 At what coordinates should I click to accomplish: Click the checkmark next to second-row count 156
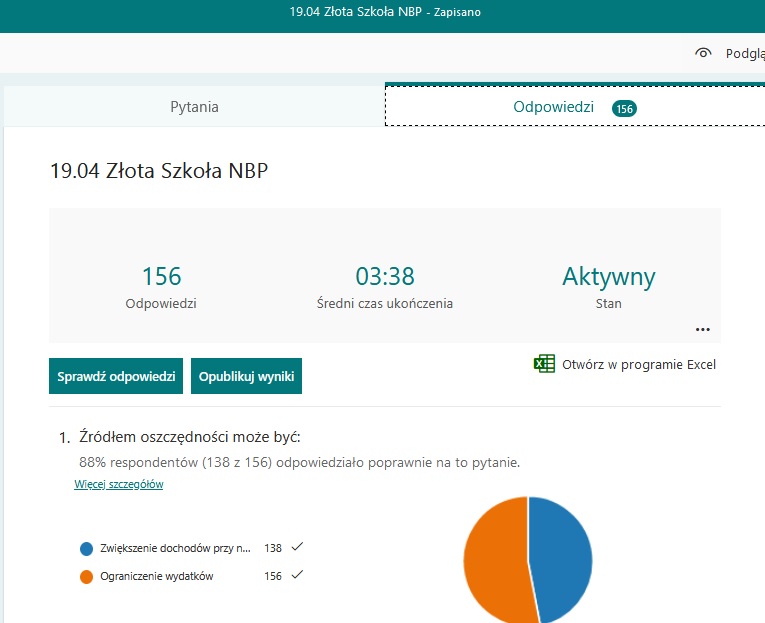coord(297,575)
